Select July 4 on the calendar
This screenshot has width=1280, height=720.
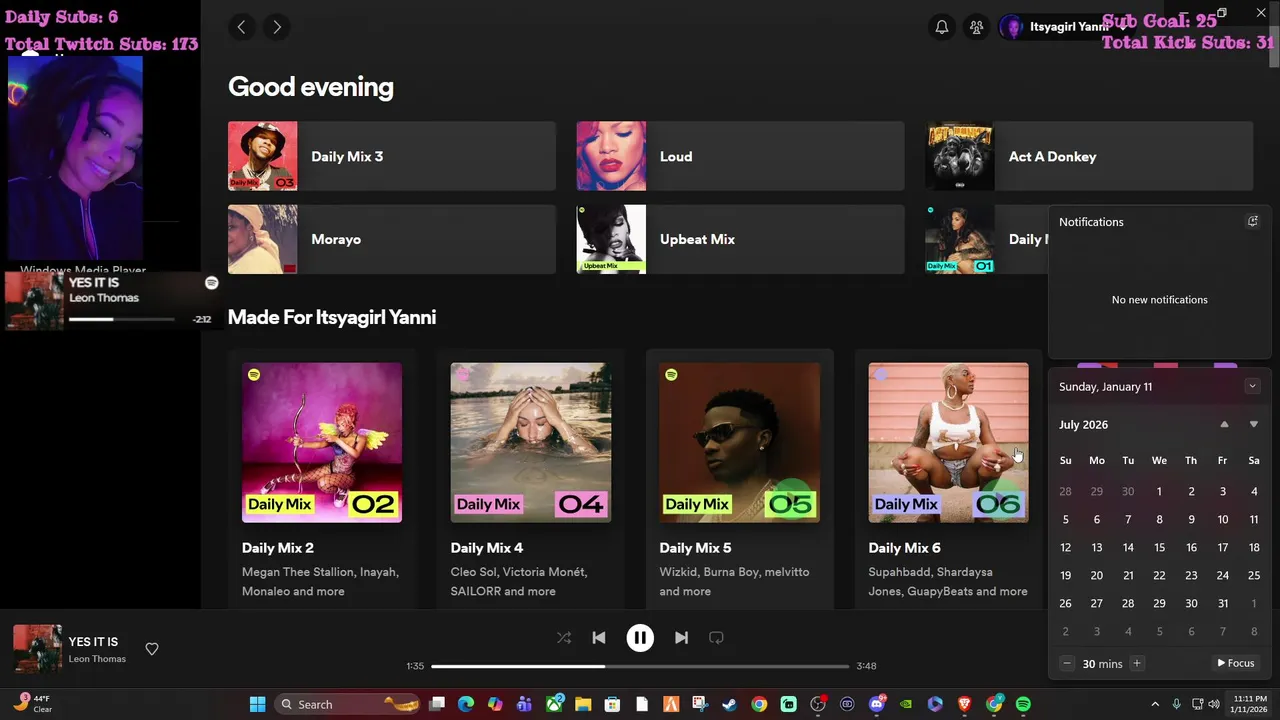coord(1254,492)
